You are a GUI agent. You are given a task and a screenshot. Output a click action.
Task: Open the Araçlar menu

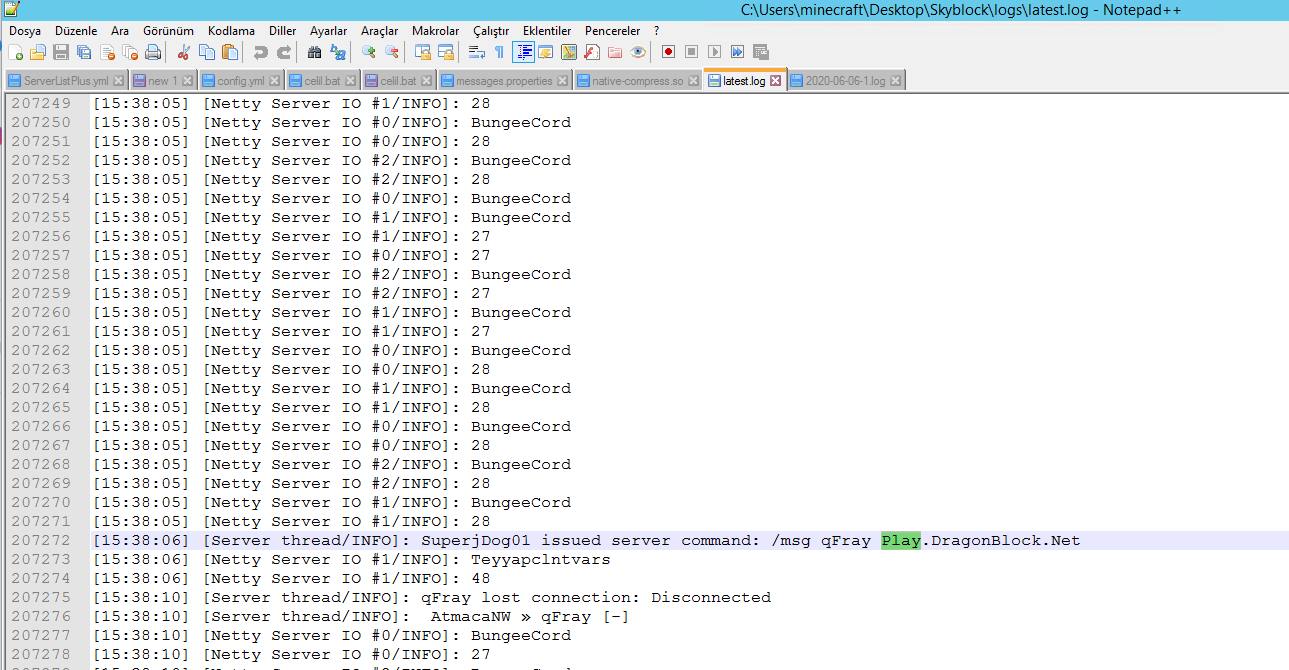coord(380,31)
